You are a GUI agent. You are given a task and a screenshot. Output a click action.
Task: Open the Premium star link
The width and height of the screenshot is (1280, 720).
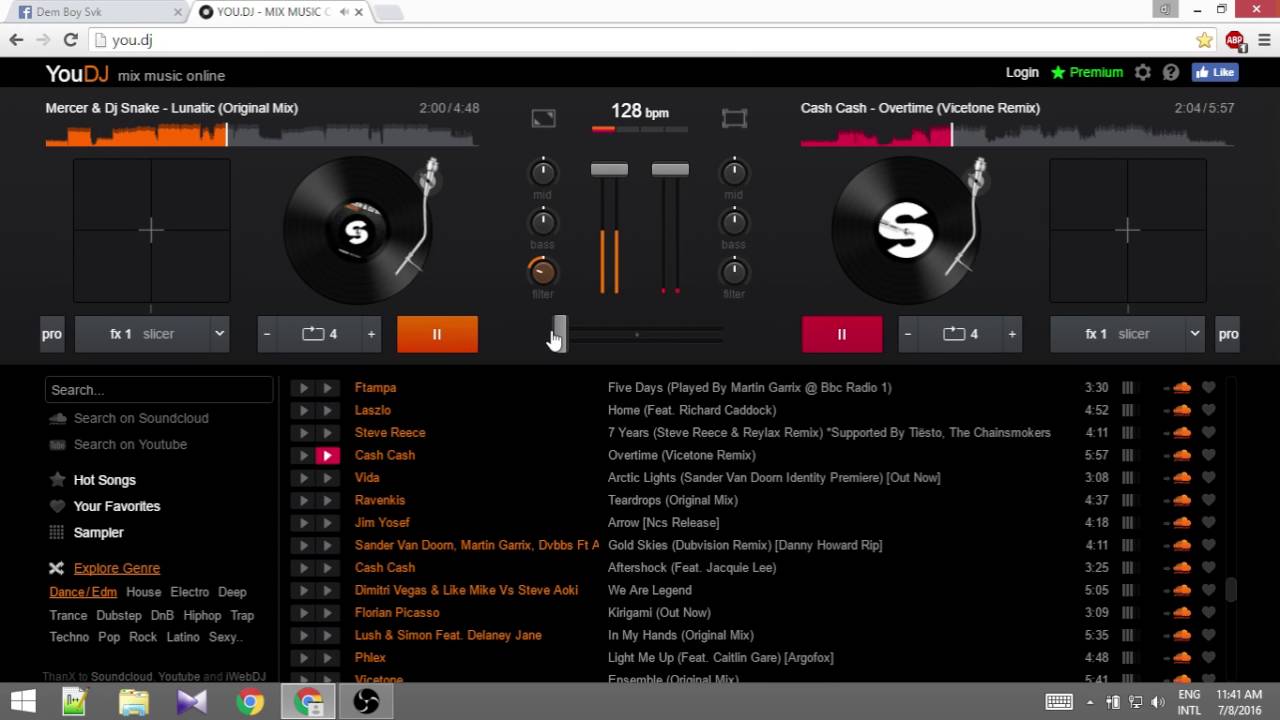tap(1087, 72)
